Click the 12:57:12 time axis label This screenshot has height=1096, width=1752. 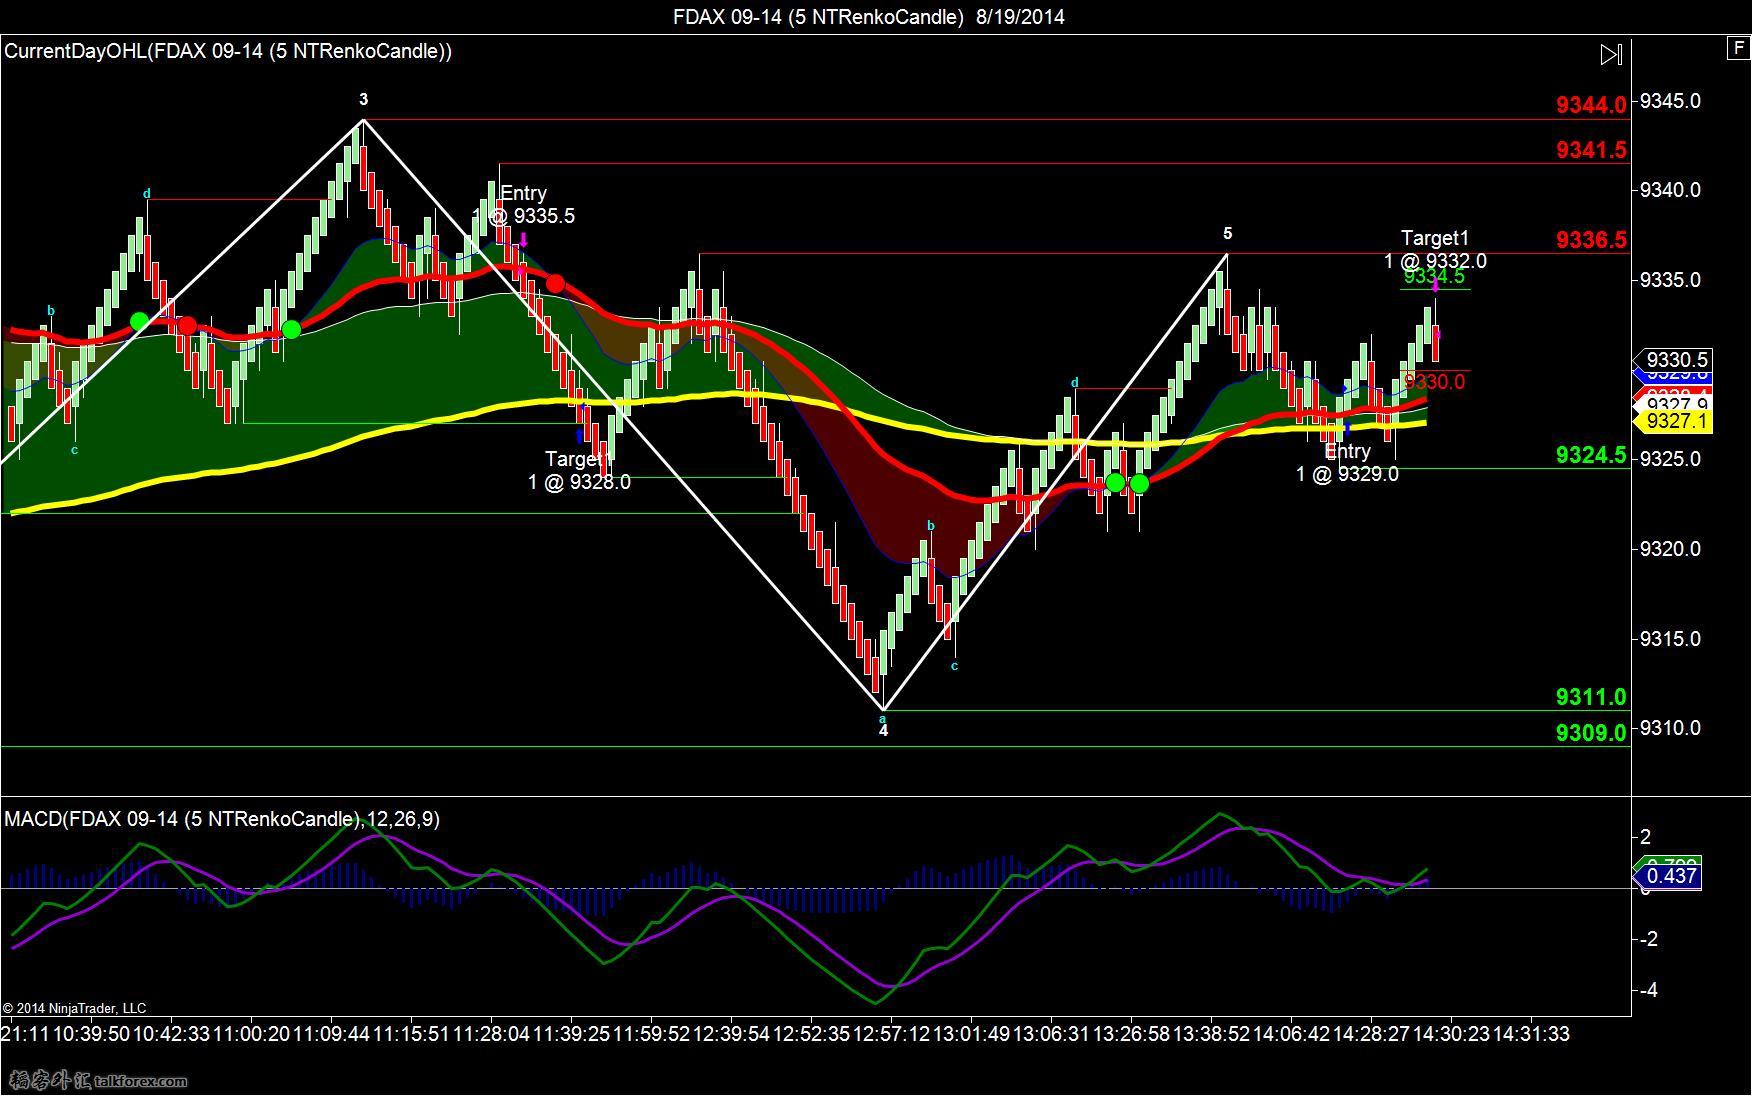click(891, 1034)
